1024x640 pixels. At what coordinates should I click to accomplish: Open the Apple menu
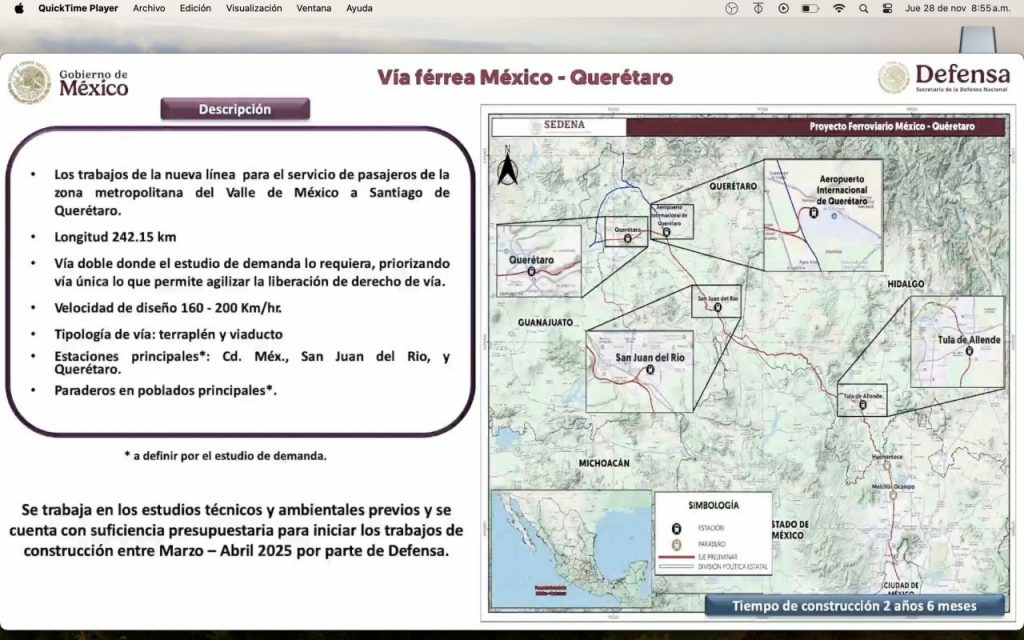18,8
